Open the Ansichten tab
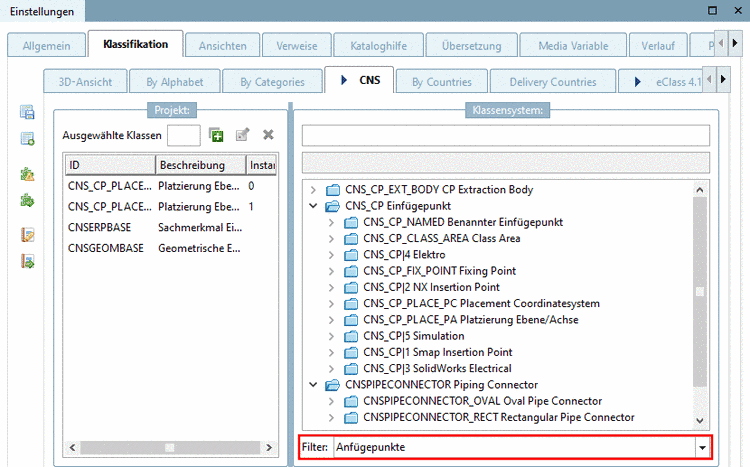Screen dimensions: 750x467 click(x=222, y=46)
